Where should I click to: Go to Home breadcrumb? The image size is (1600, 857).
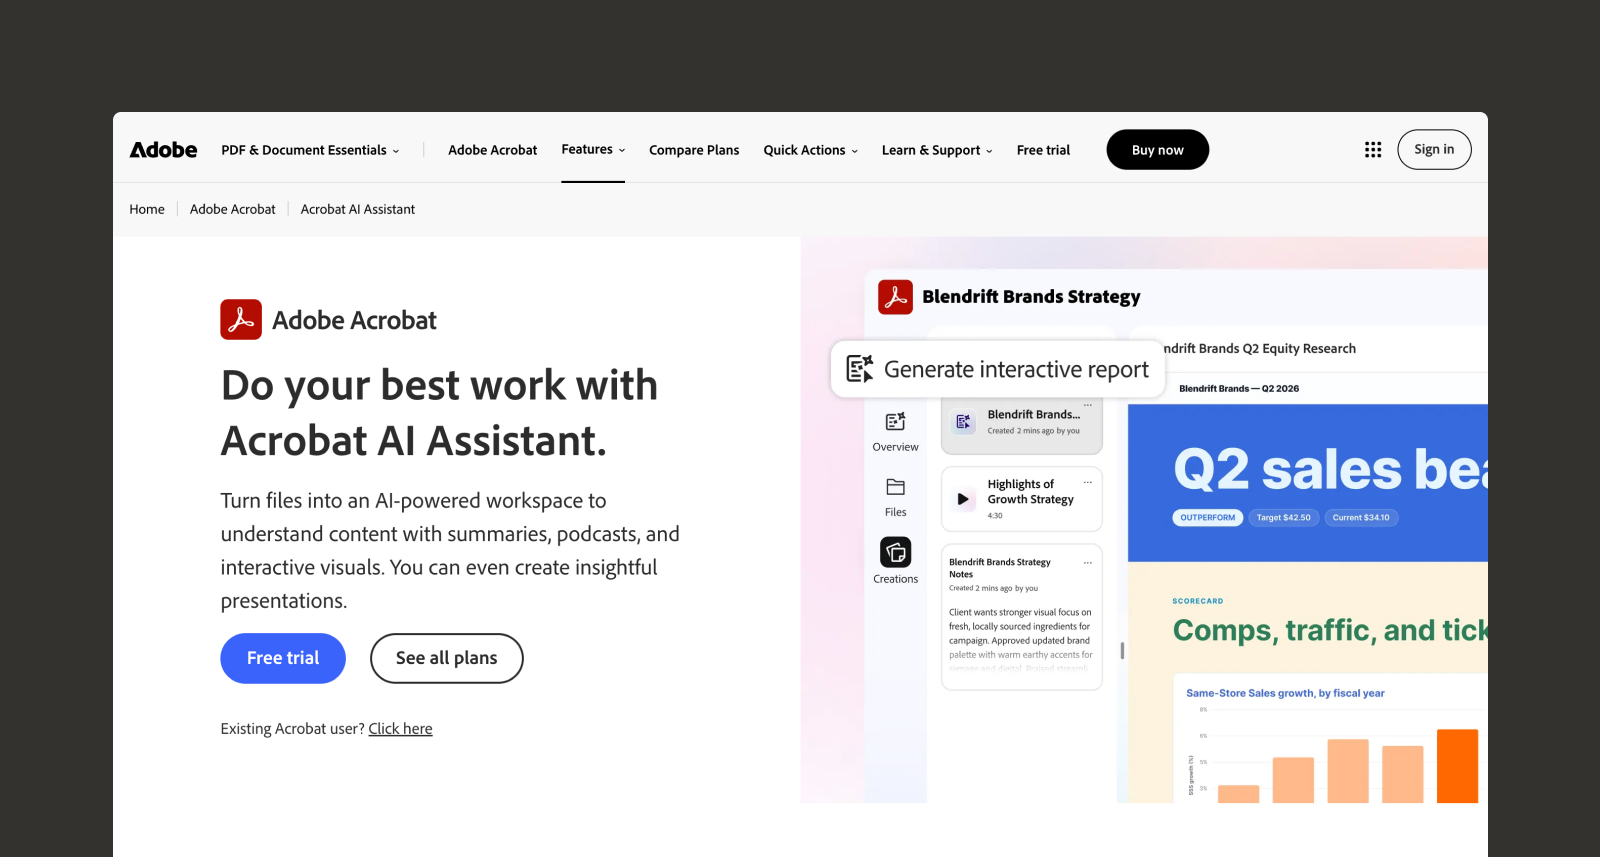[147, 209]
